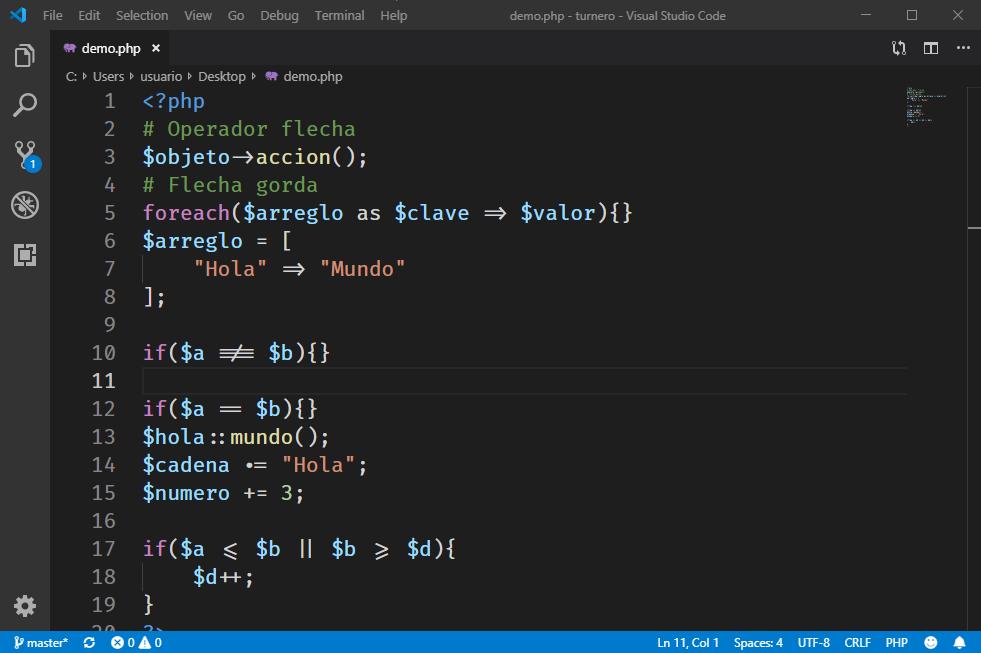The width and height of the screenshot is (981, 653).
Task: Click the 'foreach' keyword on line 5
Action: (x=186, y=213)
